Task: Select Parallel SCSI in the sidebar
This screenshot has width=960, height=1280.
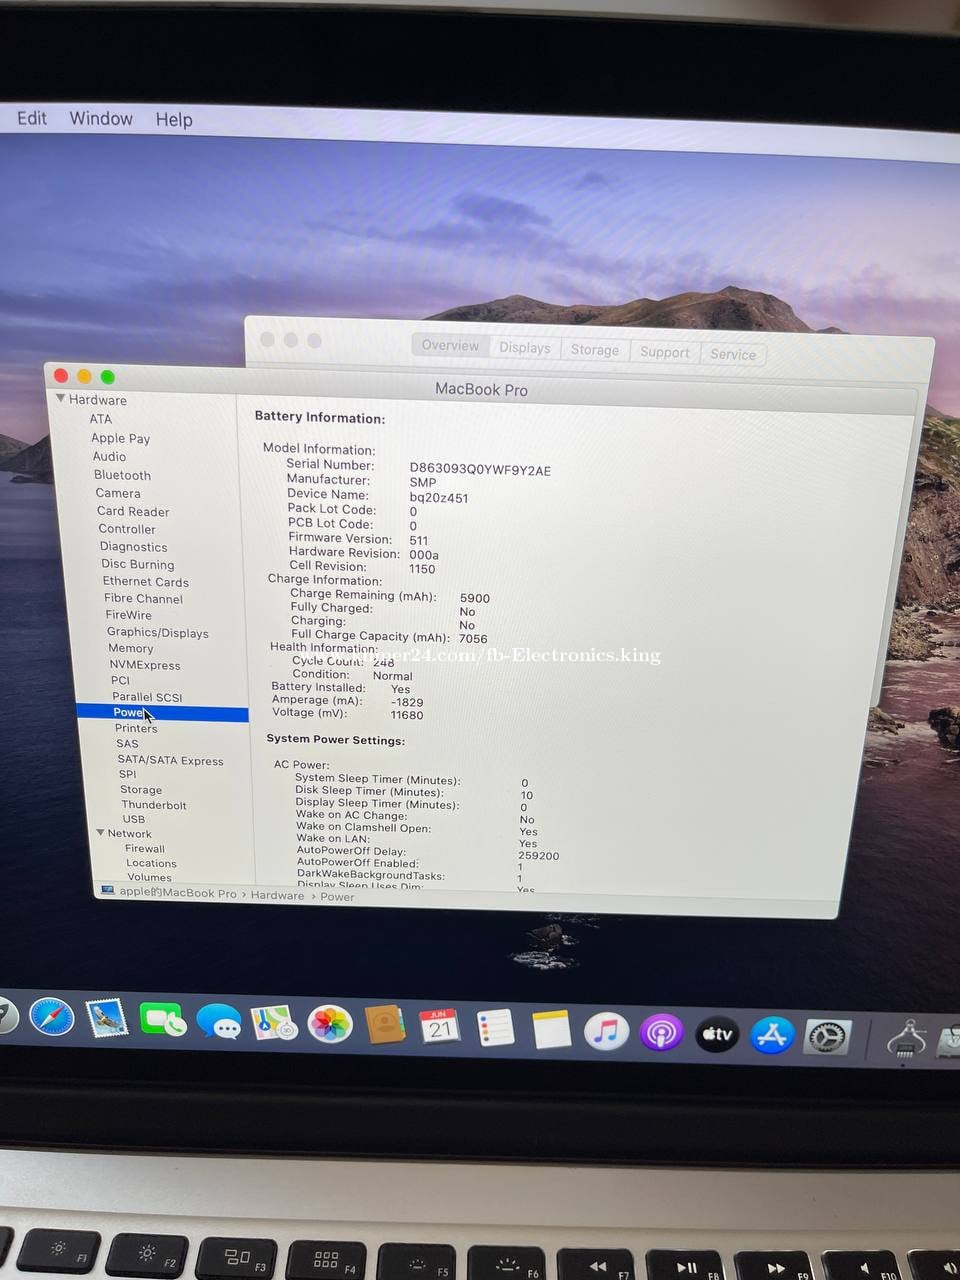Action: click(x=147, y=697)
